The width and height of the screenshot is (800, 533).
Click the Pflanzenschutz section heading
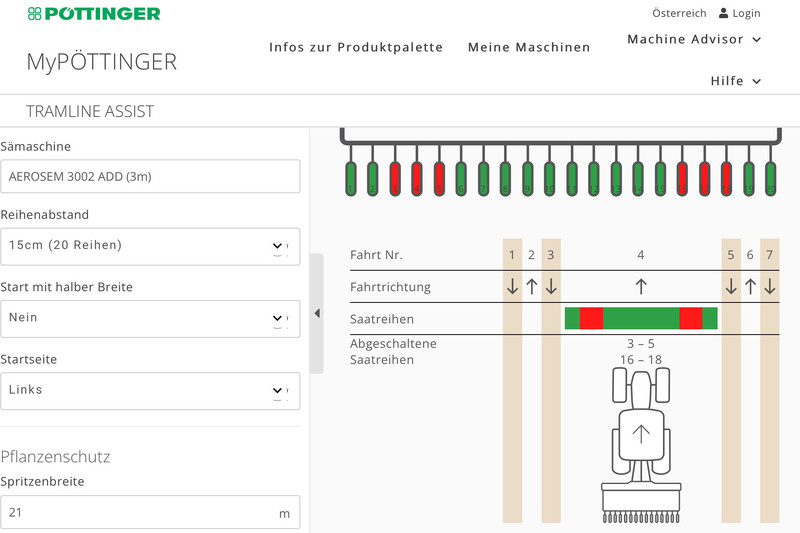[x=55, y=456]
